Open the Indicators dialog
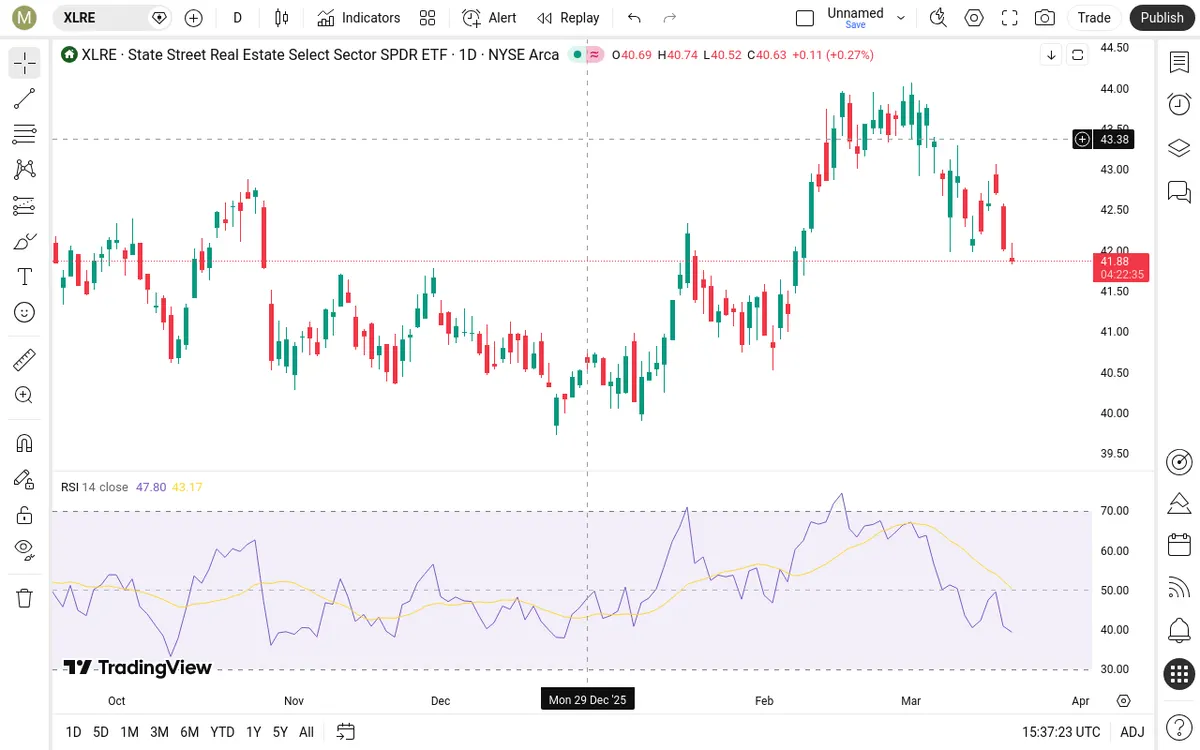The image size is (1200, 750). [x=359, y=18]
